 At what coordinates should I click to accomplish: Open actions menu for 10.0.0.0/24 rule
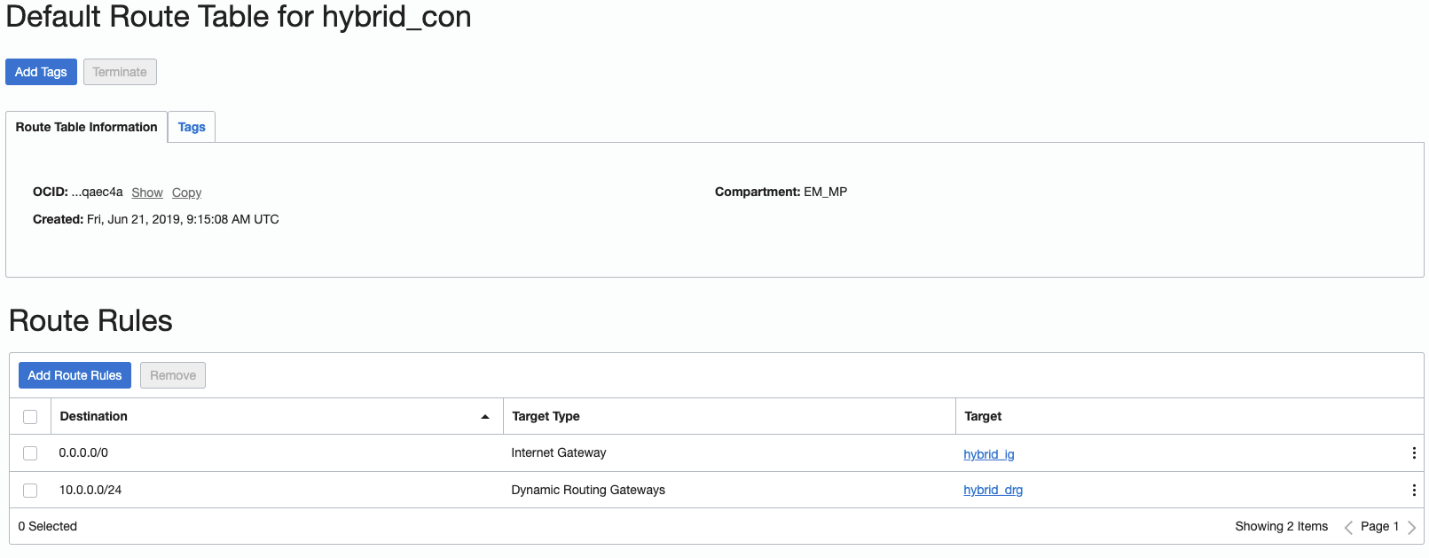[x=1413, y=490]
